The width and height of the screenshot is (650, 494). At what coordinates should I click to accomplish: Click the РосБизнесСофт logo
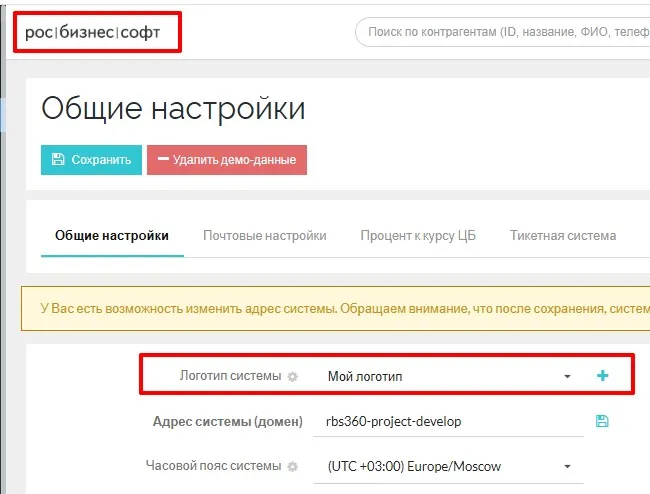point(98,33)
